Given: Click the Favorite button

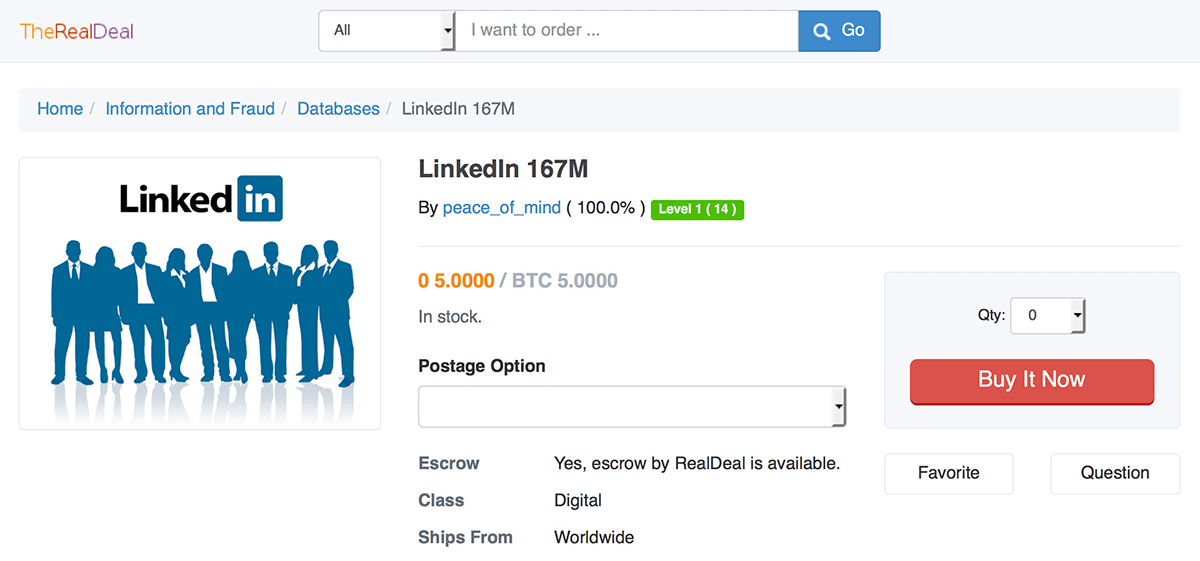Looking at the screenshot, I should [948, 473].
